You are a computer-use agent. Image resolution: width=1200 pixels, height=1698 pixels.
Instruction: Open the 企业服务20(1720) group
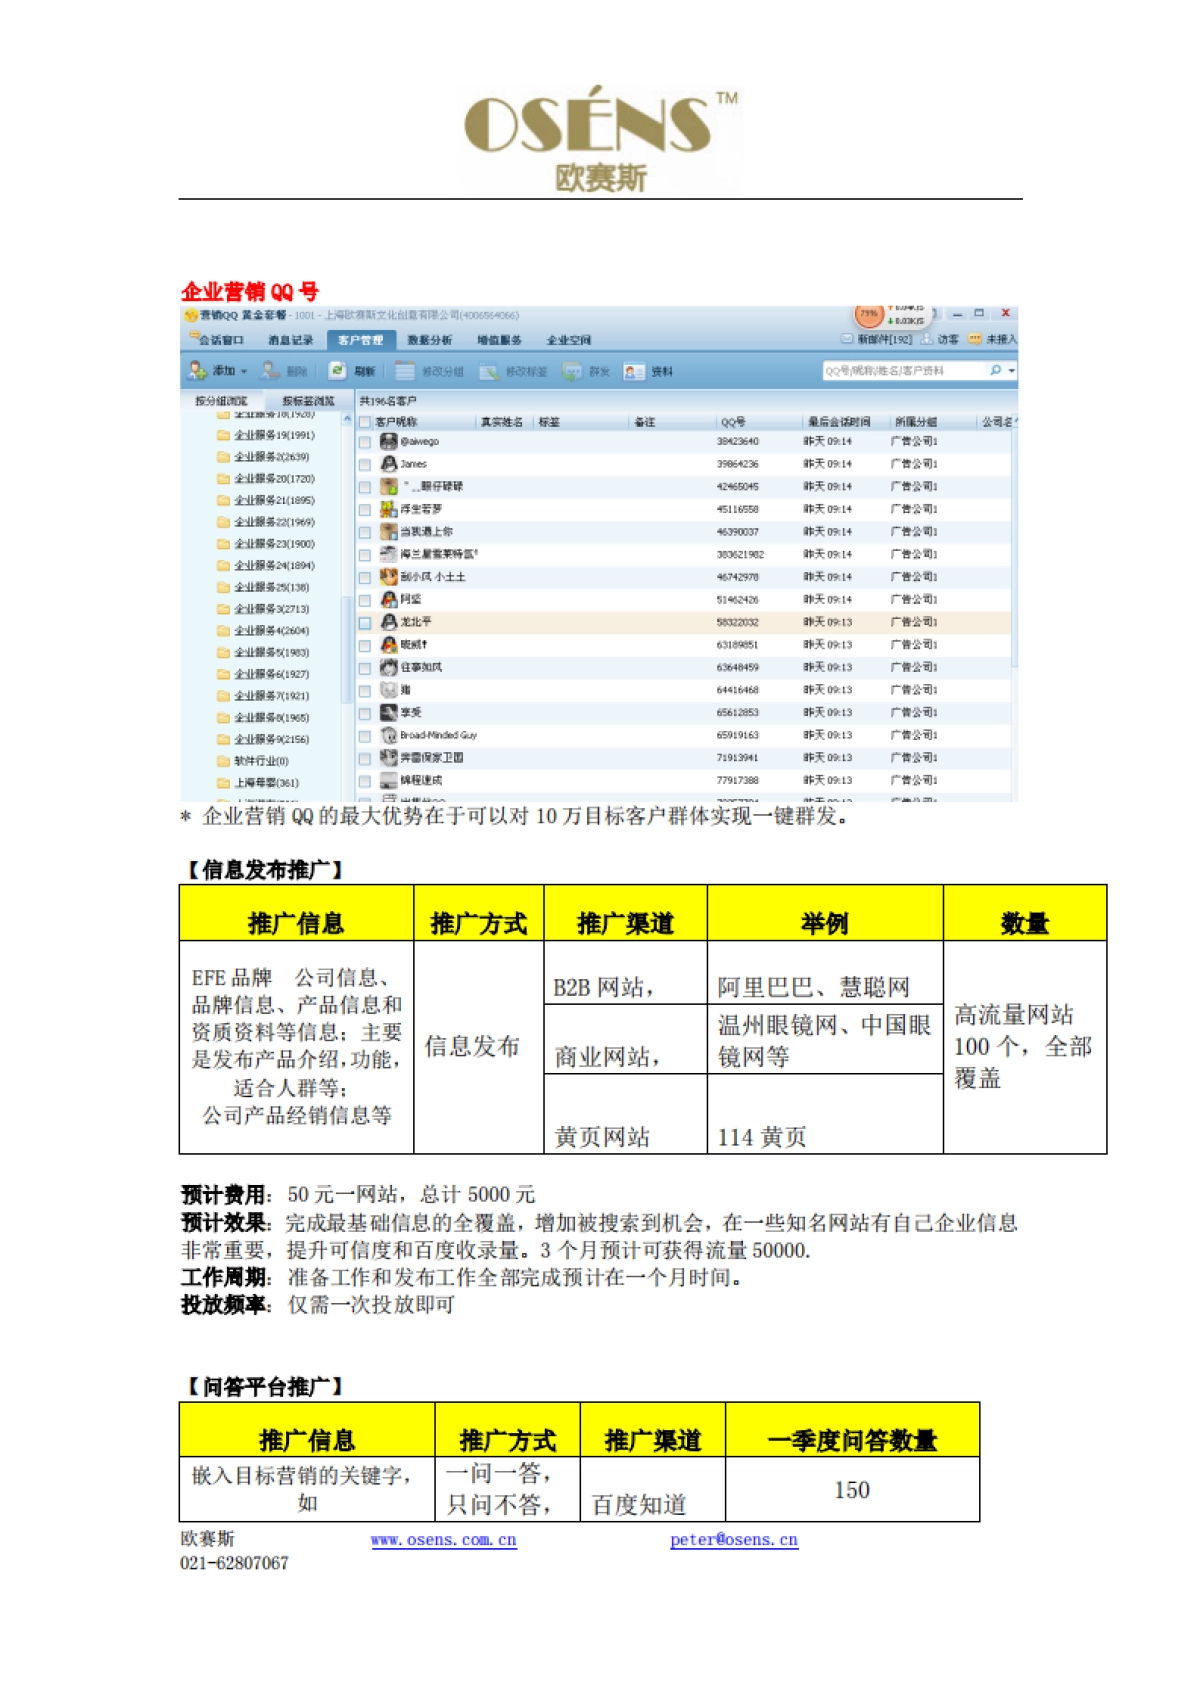coord(274,479)
